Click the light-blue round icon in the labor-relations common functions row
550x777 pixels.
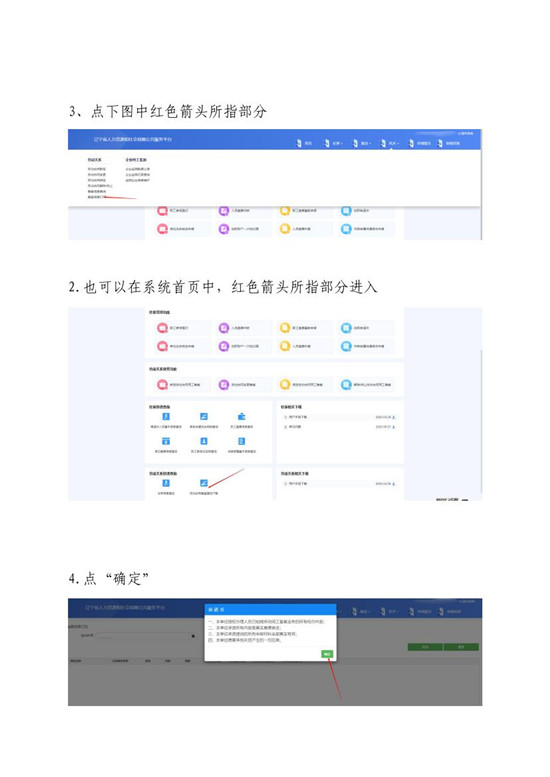click(346, 385)
